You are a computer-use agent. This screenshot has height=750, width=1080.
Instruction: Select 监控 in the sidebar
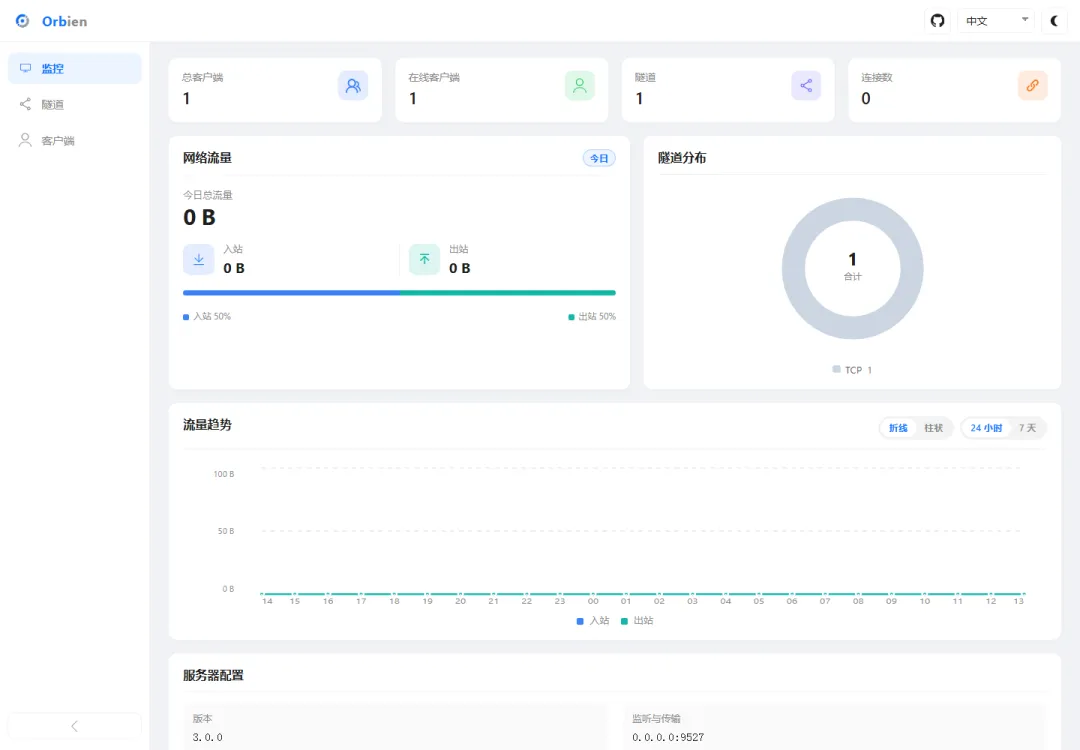[x=74, y=68]
